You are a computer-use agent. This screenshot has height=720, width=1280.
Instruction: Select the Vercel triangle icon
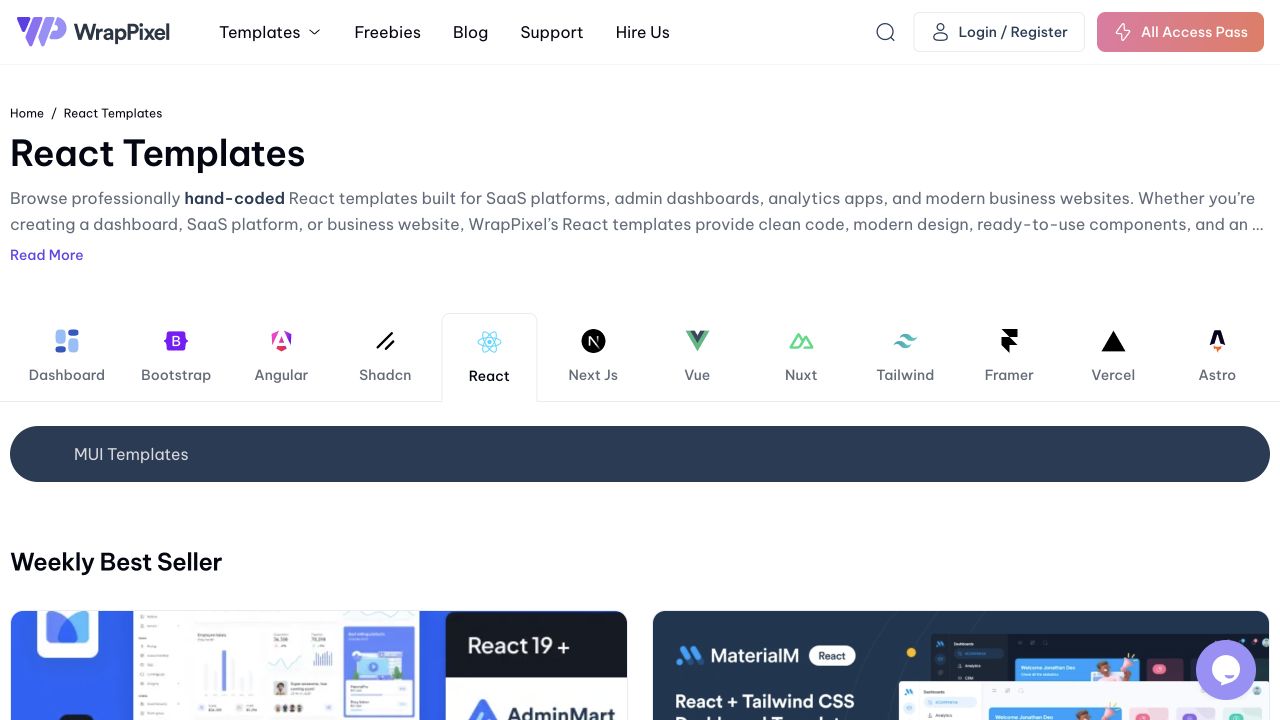(1113, 342)
